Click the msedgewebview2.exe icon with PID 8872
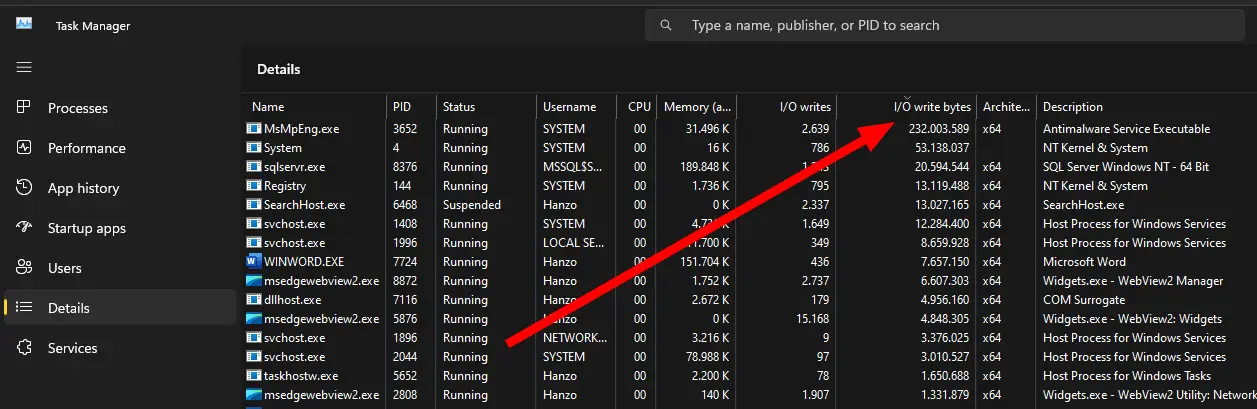Image resolution: width=1257 pixels, height=409 pixels. pos(253,281)
